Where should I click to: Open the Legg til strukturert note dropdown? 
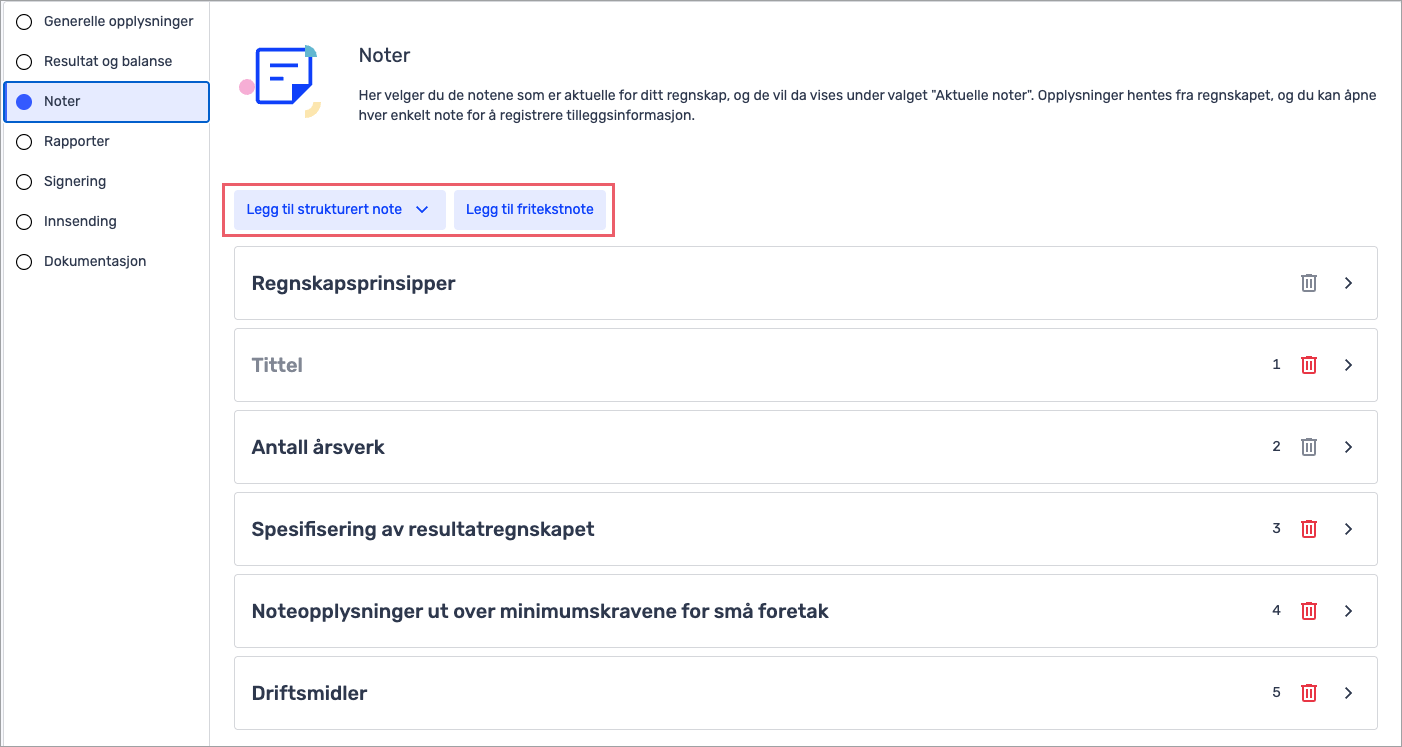pyautogui.click(x=339, y=210)
